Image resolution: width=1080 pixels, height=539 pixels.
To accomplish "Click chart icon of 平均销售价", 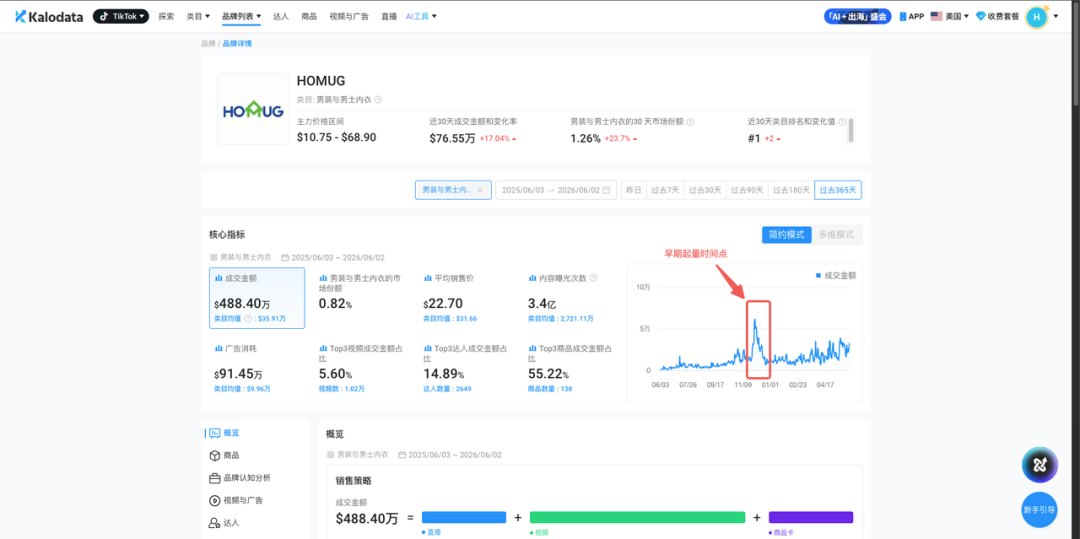I will [x=428, y=278].
